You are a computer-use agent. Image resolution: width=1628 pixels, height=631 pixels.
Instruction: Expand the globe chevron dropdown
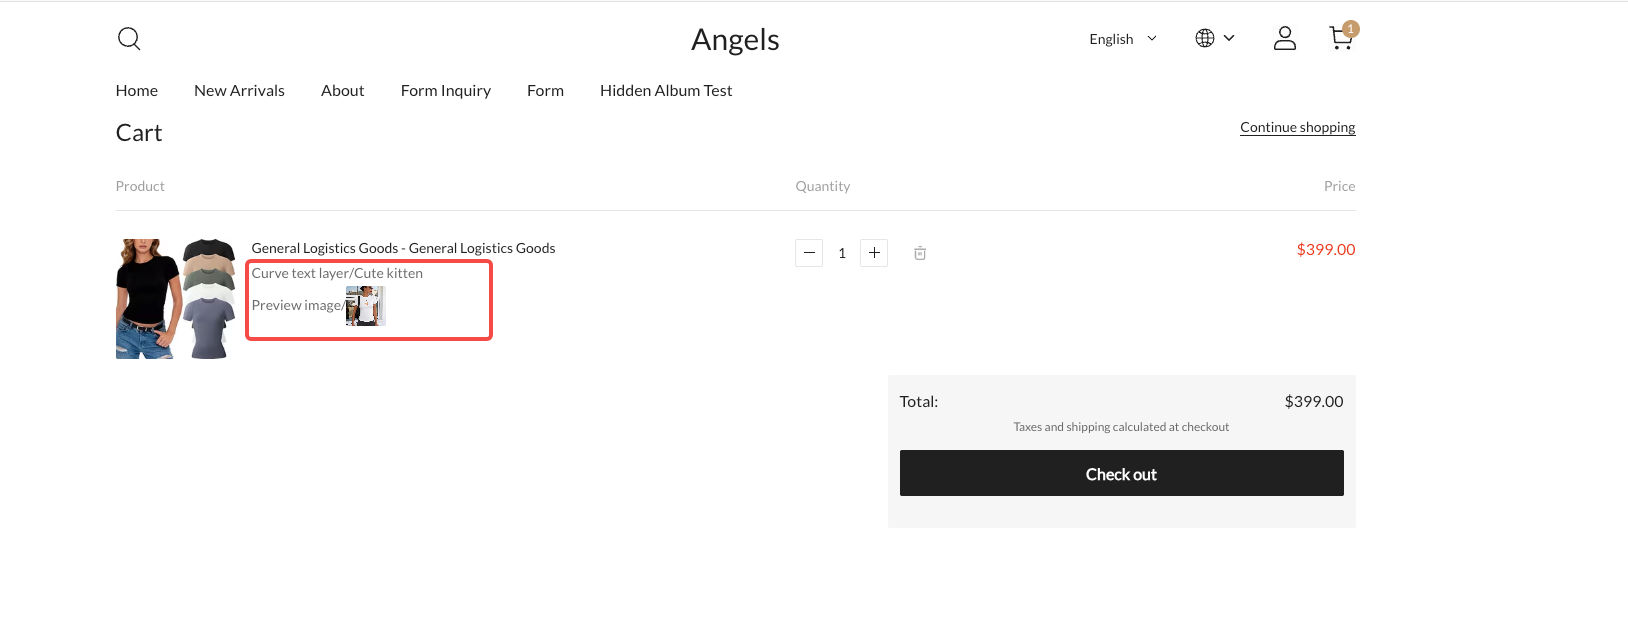[x=1229, y=38]
